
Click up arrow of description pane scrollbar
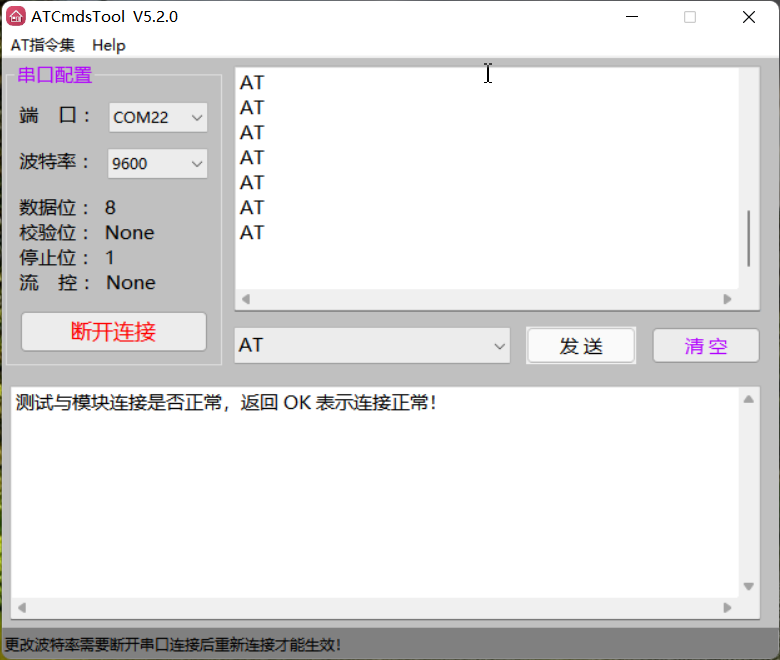pyautogui.click(x=749, y=399)
